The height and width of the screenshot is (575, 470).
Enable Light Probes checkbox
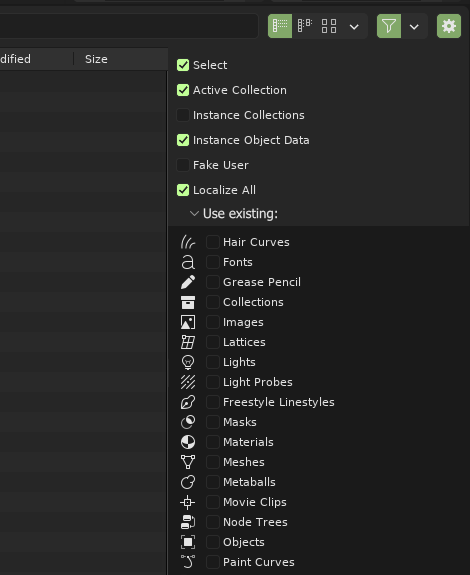[213, 382]
